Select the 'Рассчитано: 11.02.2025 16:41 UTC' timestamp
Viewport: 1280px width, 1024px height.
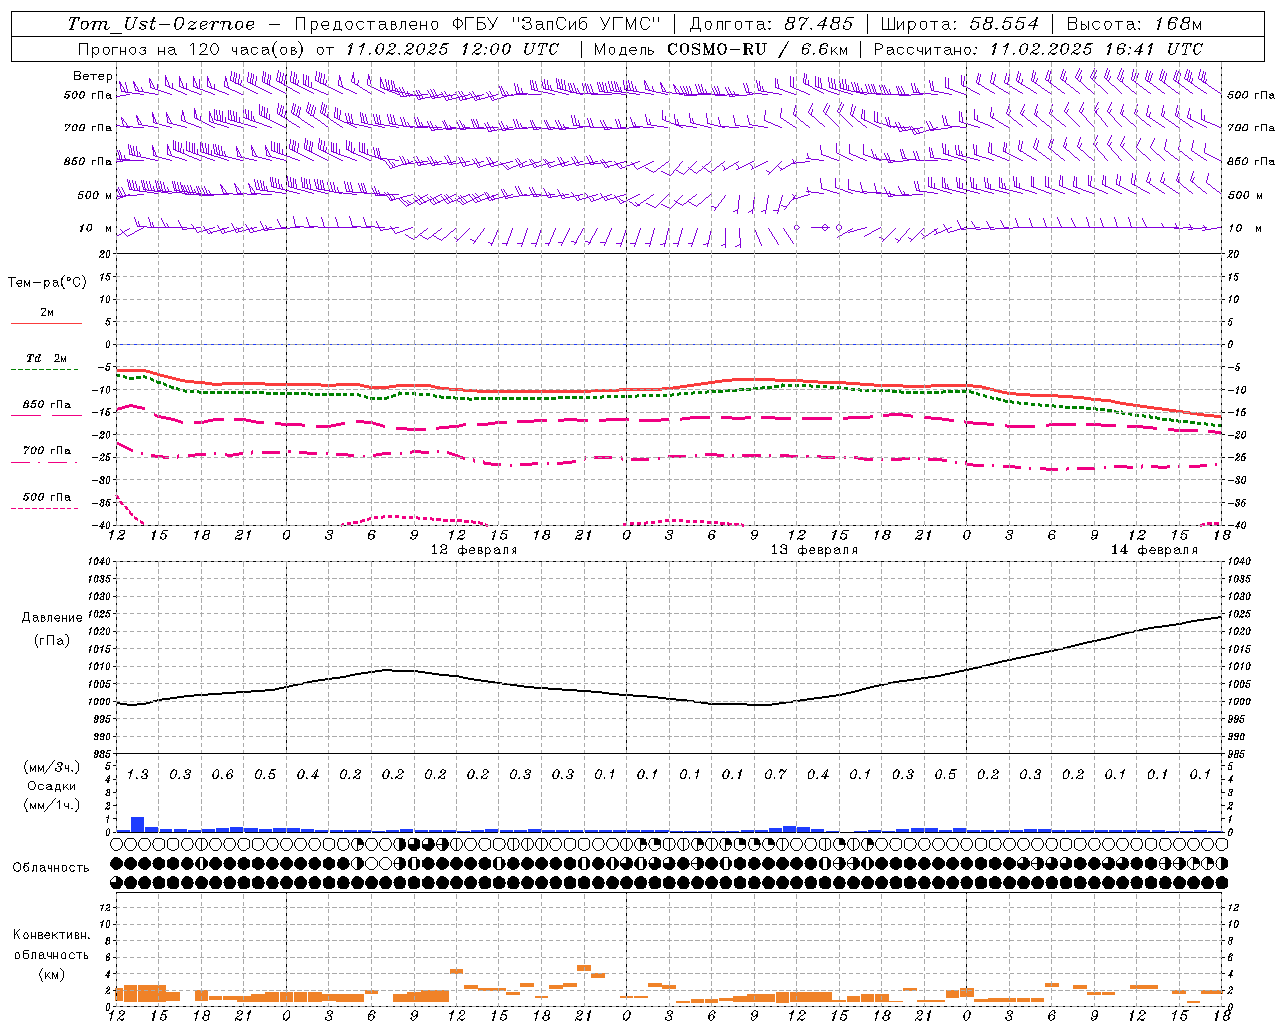(x=1038, y=49)
